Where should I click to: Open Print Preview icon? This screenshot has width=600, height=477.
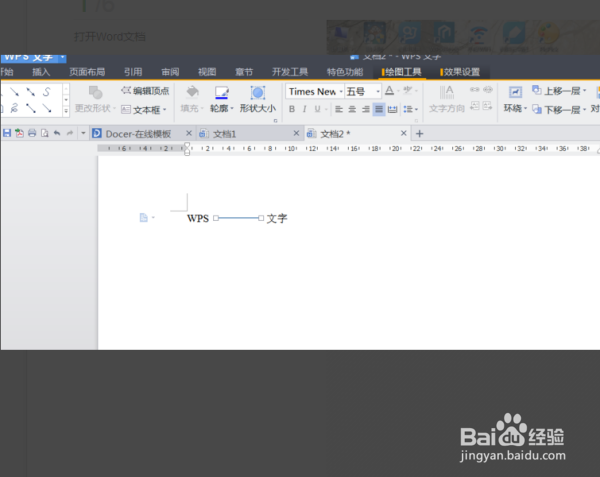coord(45,133)
